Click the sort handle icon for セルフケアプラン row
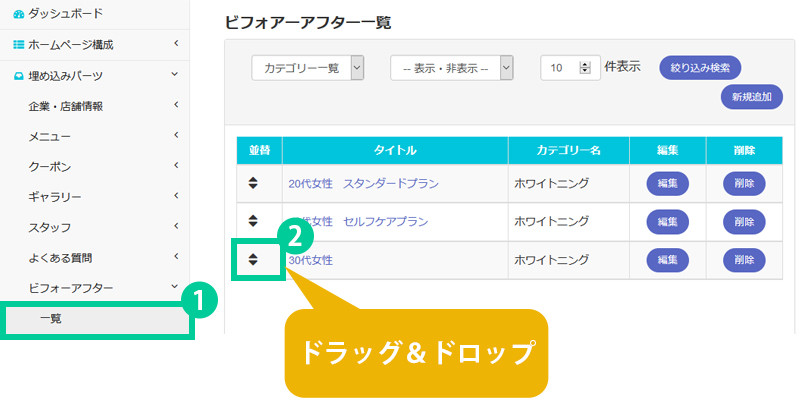Viewport: 800px width, 407px height. click(x=253, y=220)
